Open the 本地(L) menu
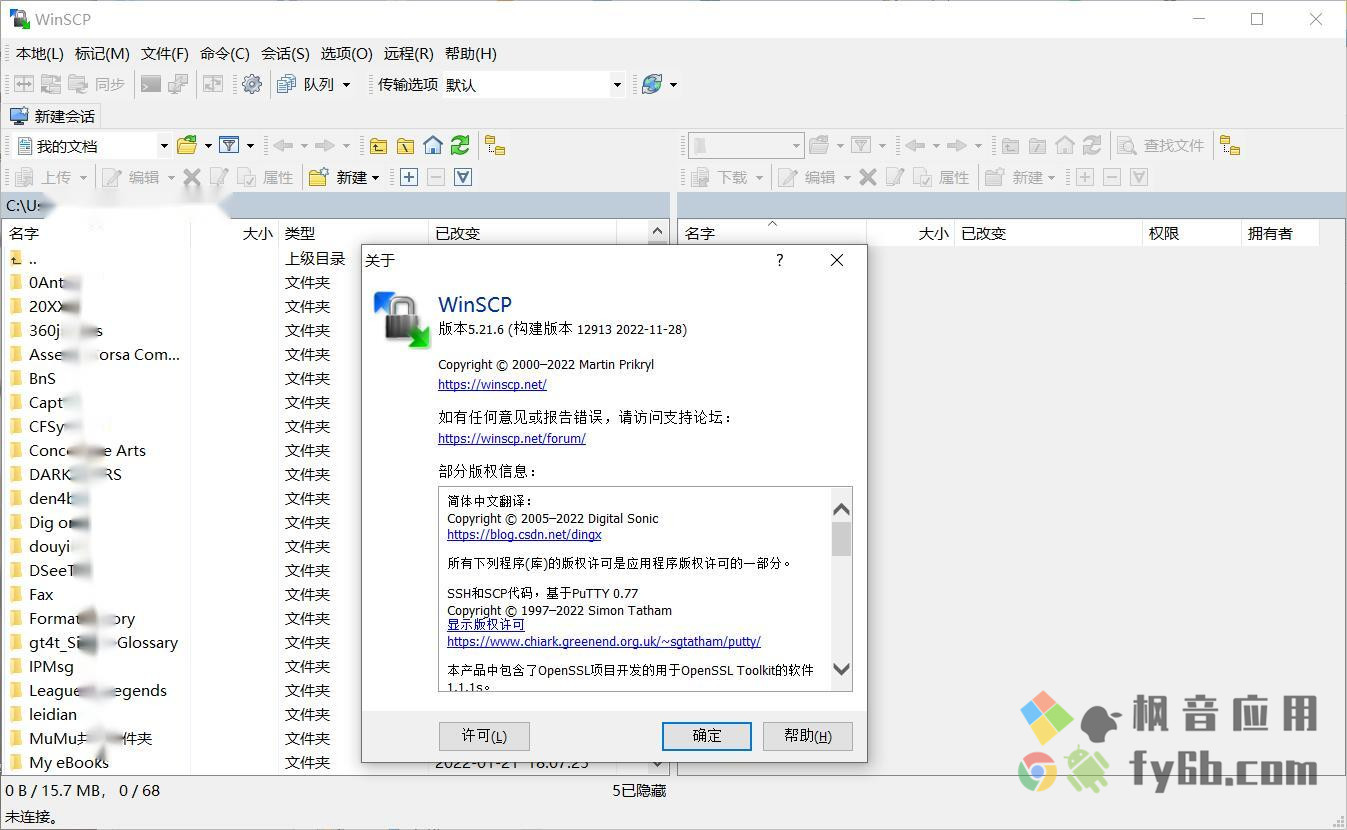Viewport: 1347px width, 830px height. [40, 54]
